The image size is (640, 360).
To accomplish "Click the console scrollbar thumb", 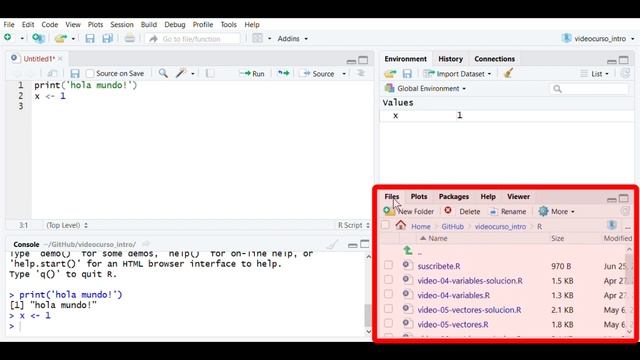I will pyautogui.click(x=368, y=315).
